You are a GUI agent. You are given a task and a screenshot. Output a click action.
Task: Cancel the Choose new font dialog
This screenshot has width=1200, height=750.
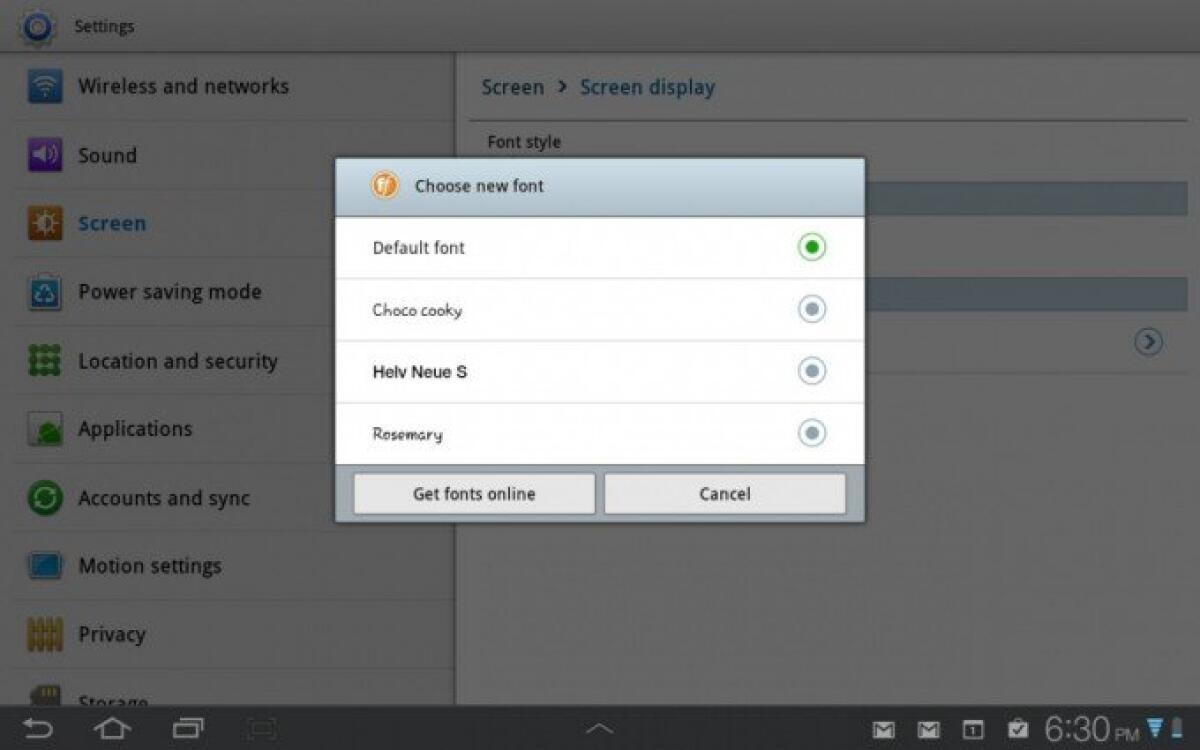(x=724, y=493)
